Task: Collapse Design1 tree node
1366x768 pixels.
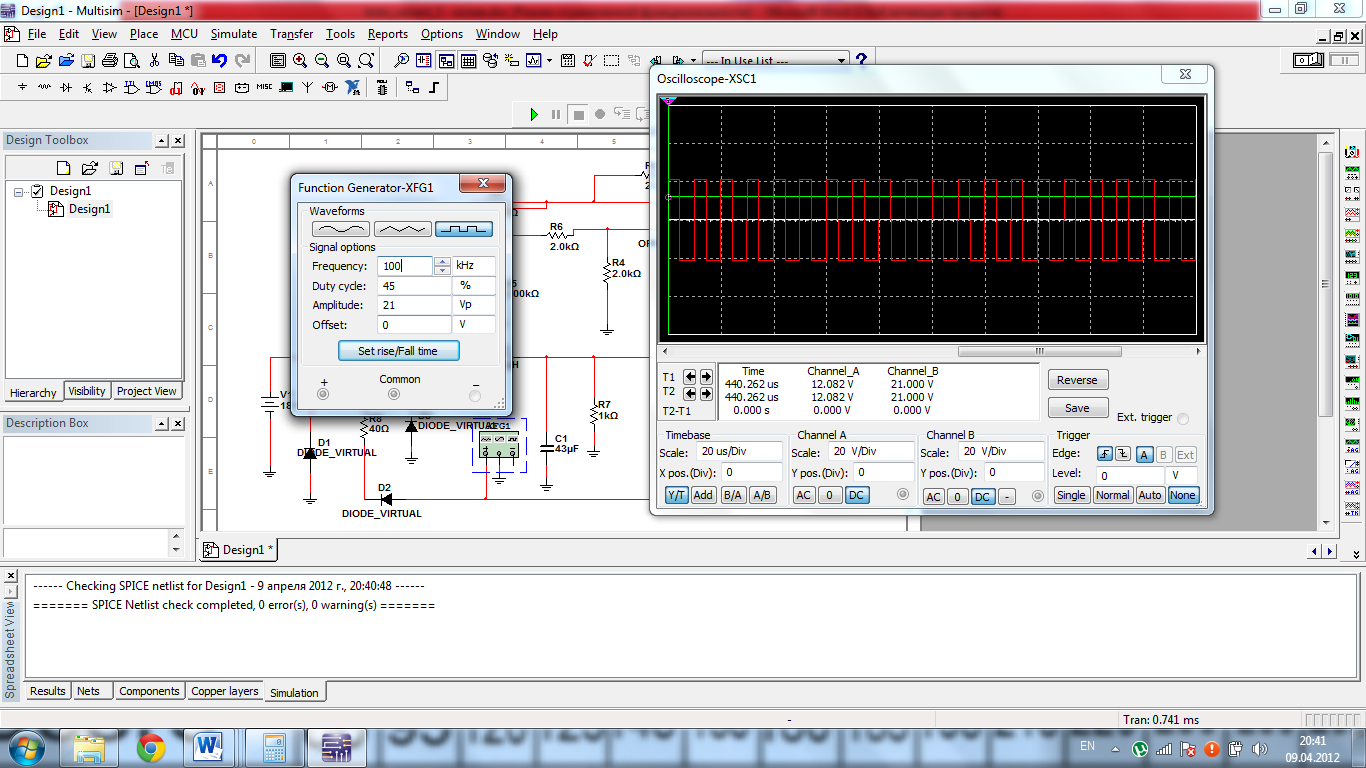Action: [x=19, y=191]
